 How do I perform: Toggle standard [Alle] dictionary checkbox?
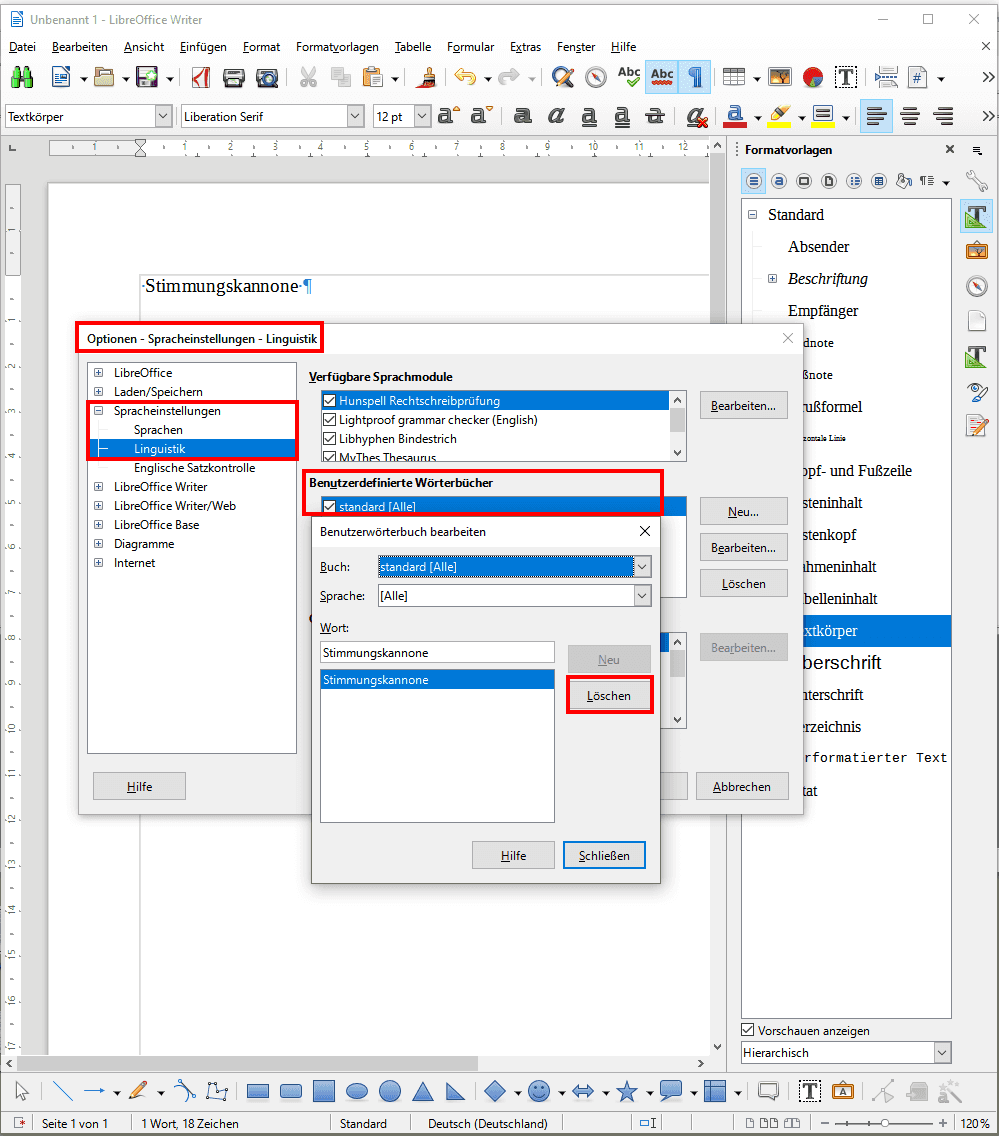pyautogui.click(x=330, y=506)
